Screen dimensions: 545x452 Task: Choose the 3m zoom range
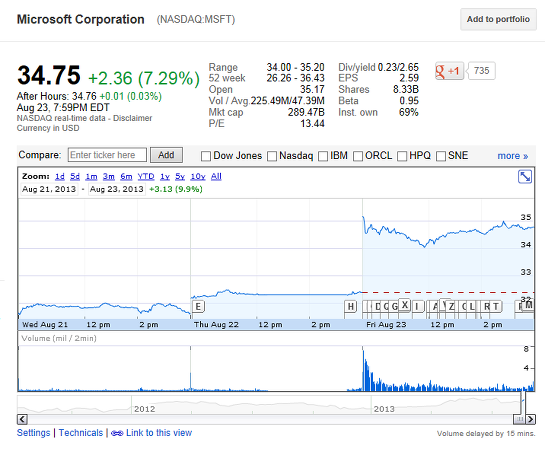(109, 177)
